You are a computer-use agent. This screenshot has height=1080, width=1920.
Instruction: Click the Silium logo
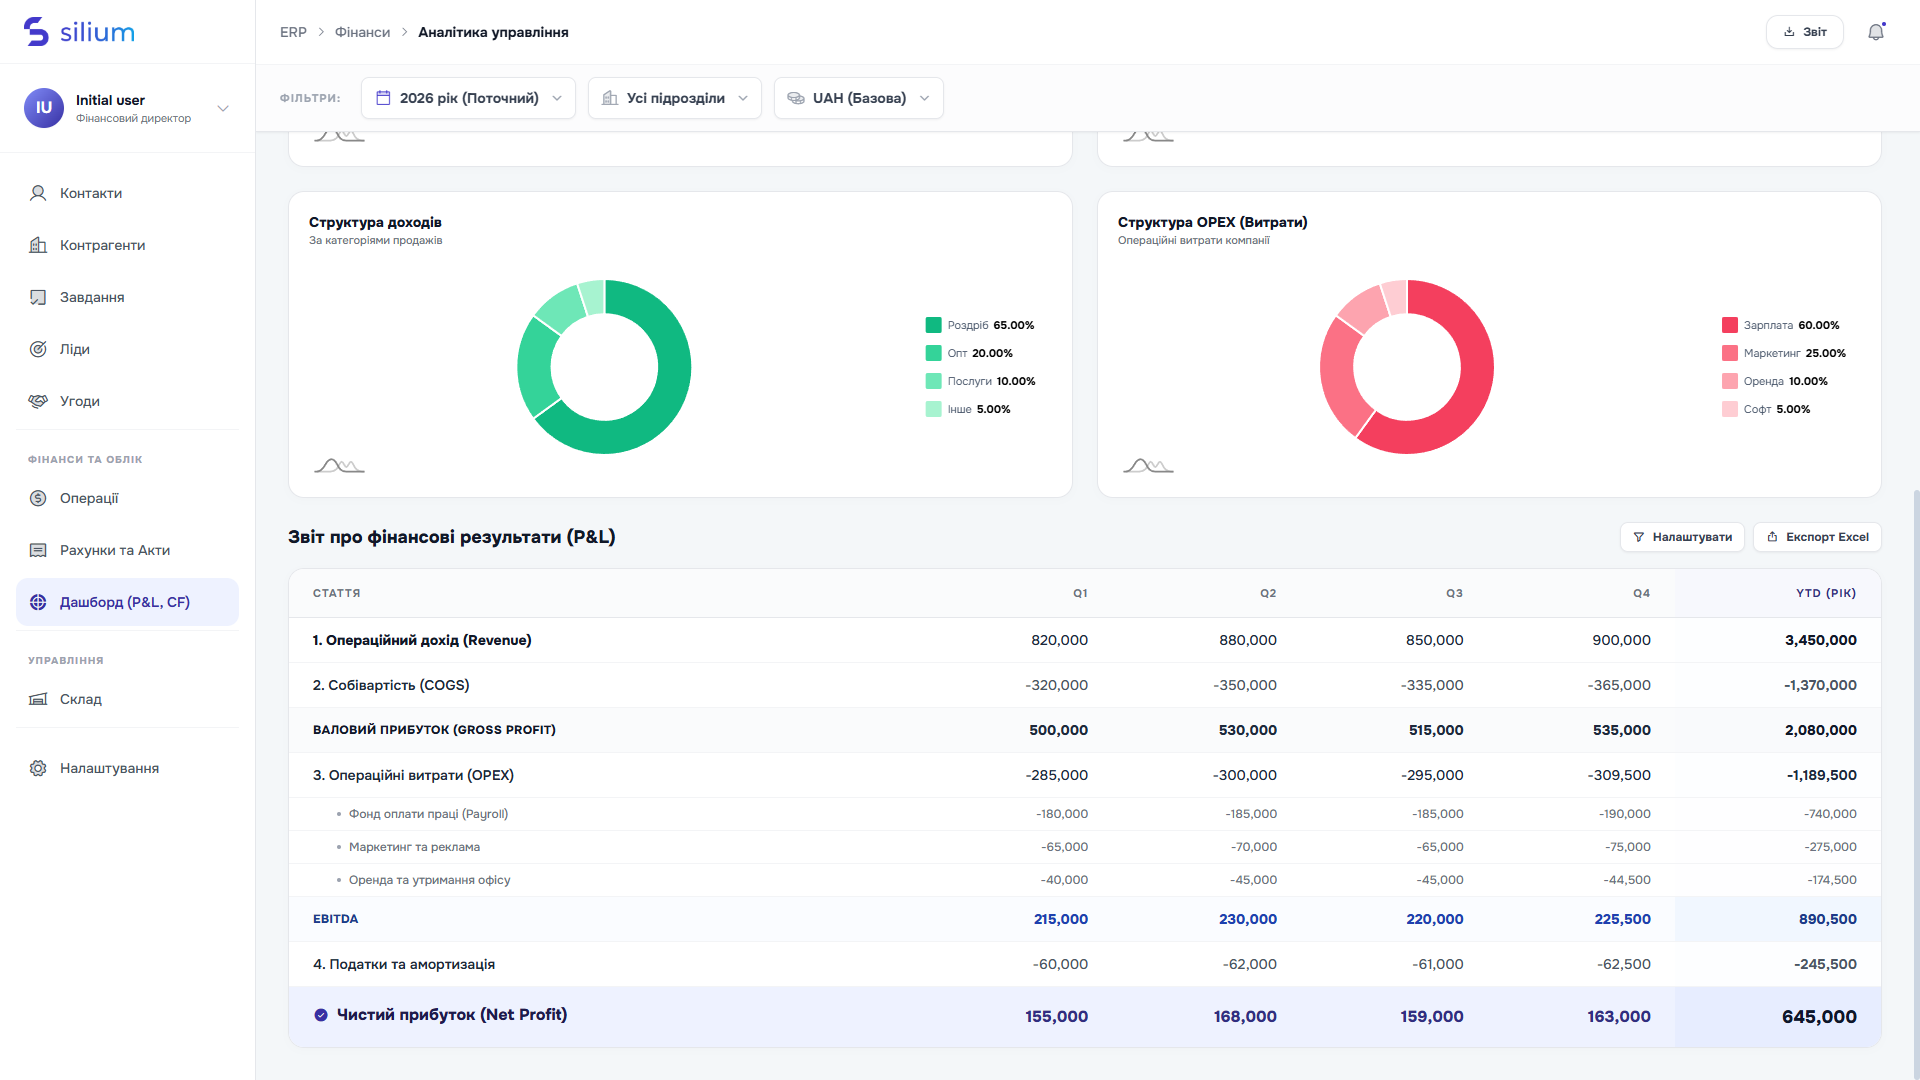(x=79, y=32)
